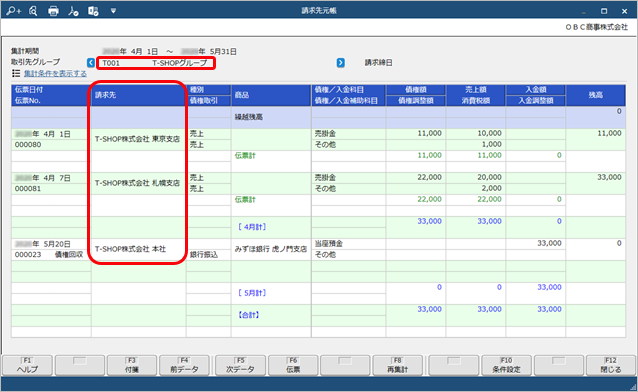
Task: Click 売掛金 in the 札幌支店 row
Action: 325,177
